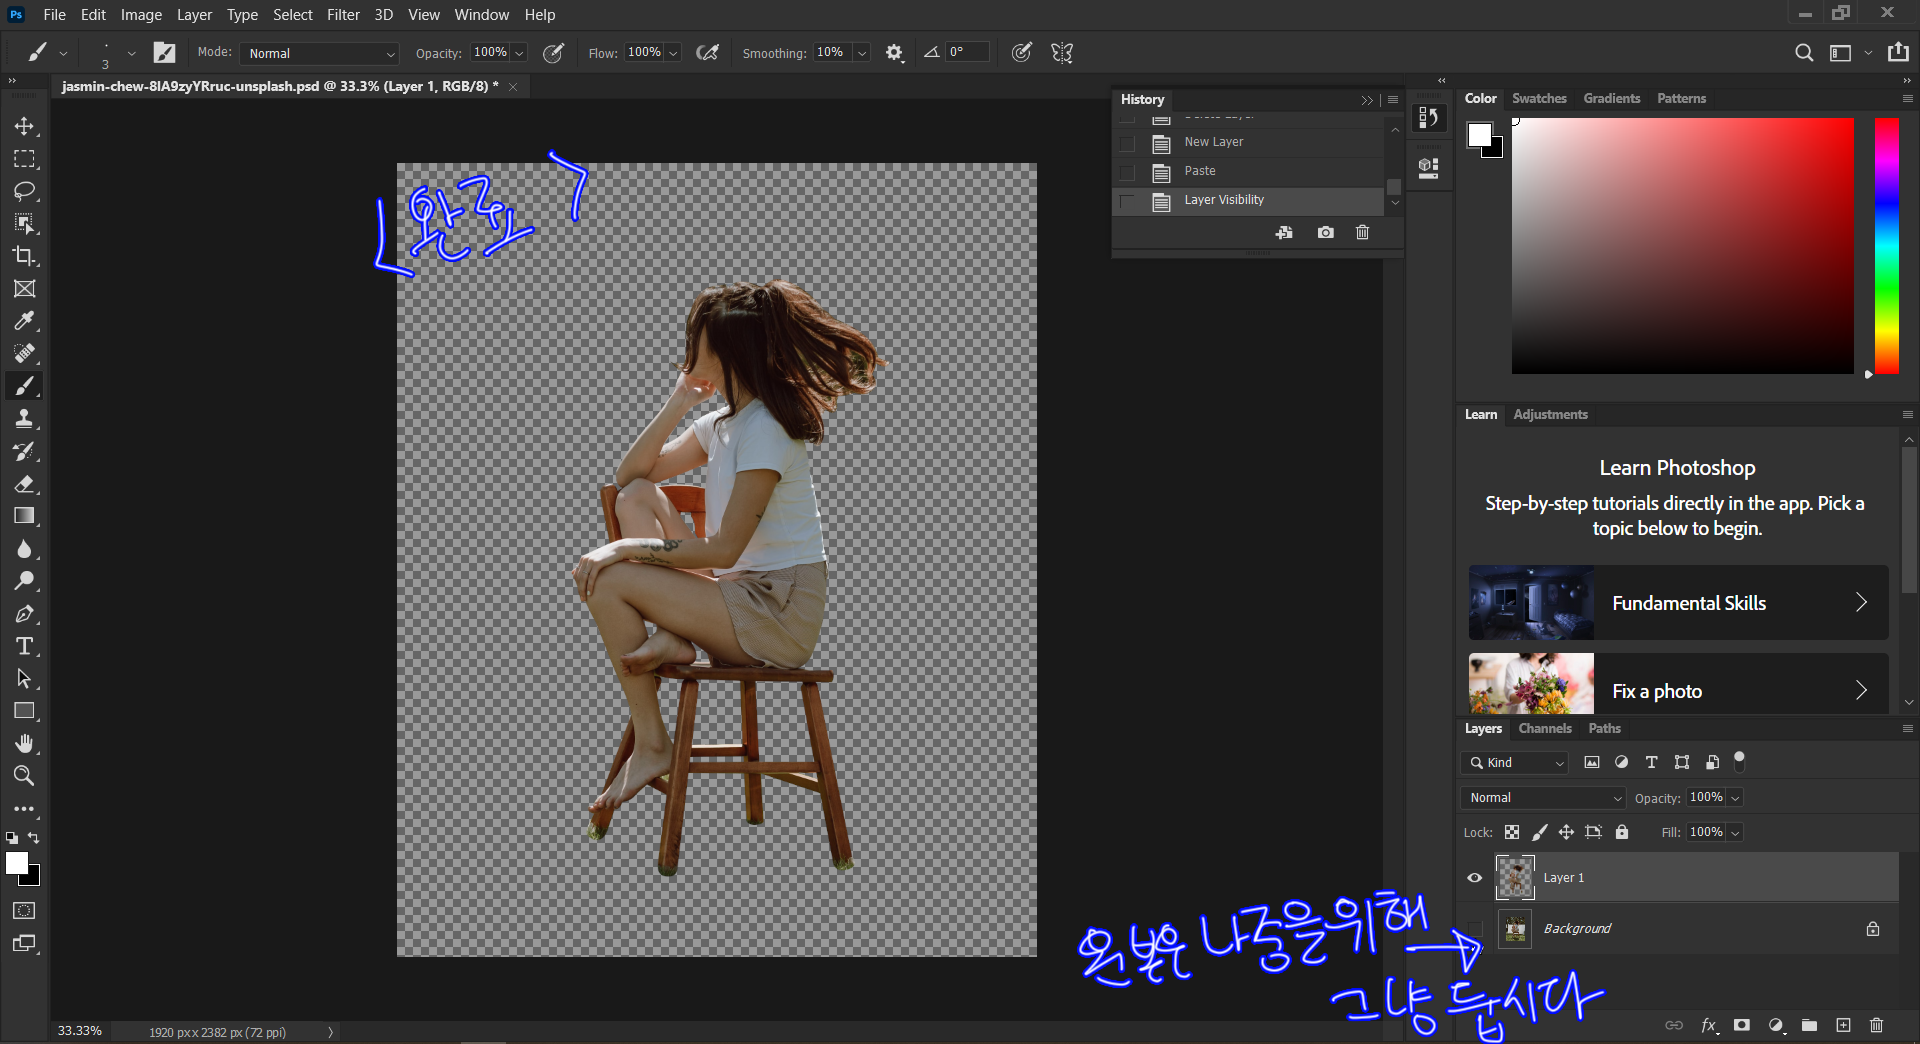Open the Filter menu

point(342,15)
